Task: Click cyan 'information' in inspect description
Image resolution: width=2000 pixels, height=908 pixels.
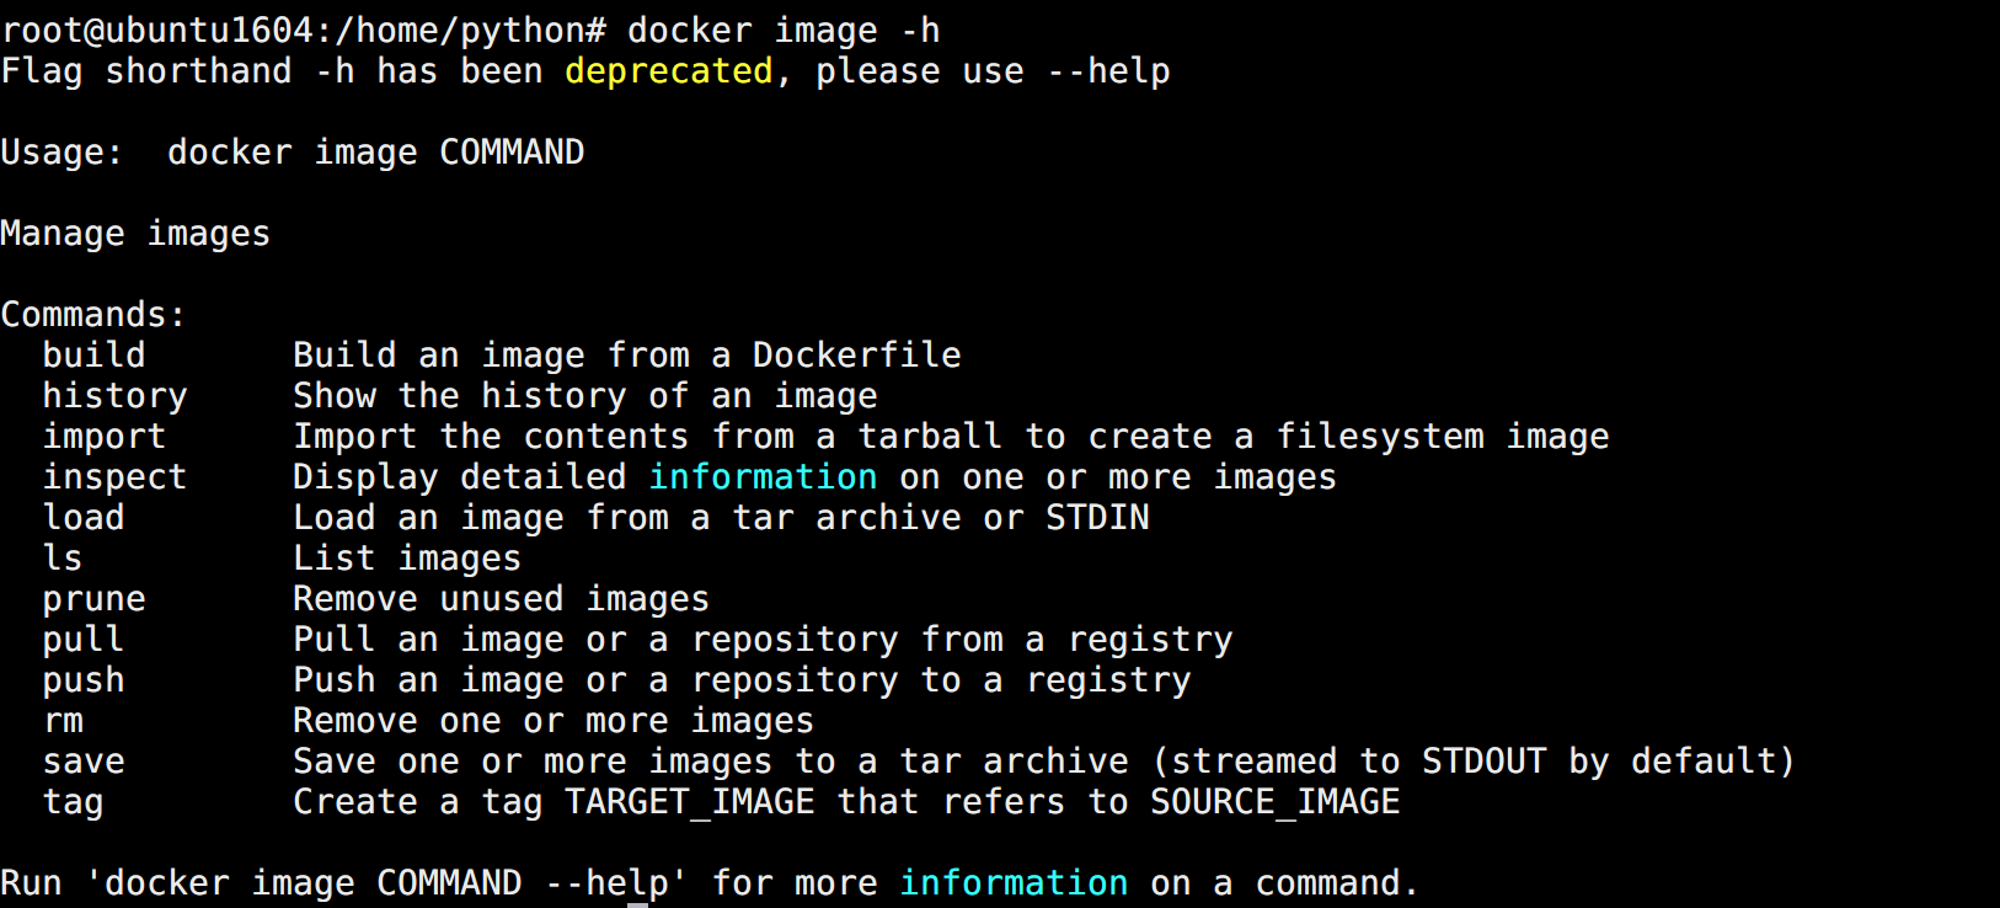Action: pos(763,477)
